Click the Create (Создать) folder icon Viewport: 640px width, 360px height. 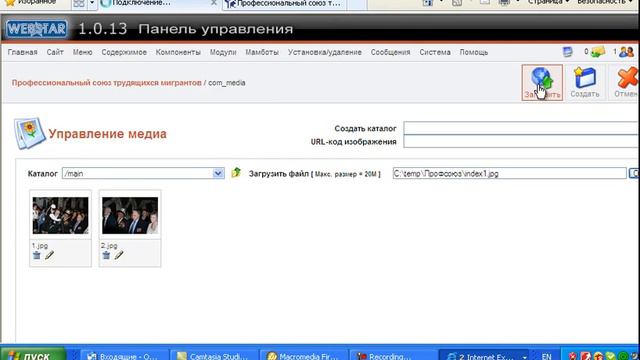tap(585, 82)
